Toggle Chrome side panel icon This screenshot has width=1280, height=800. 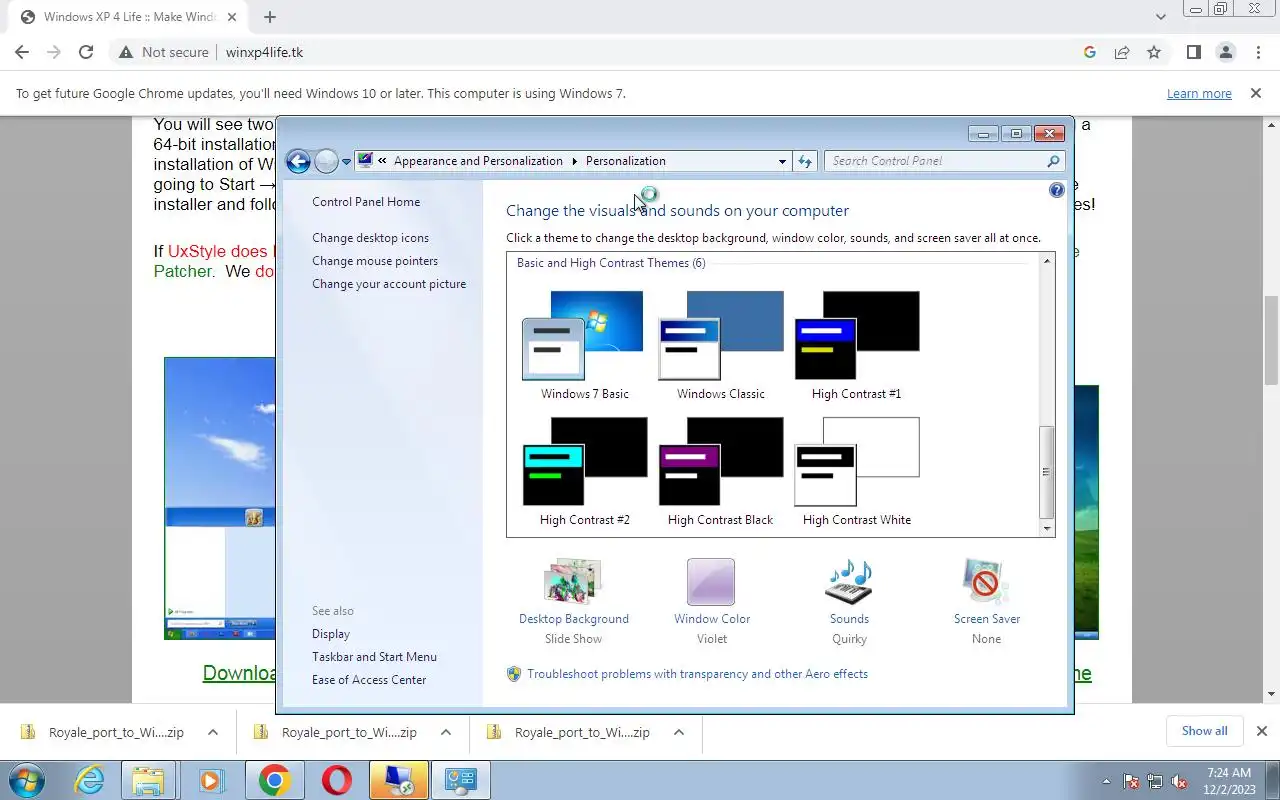click(x=1193, y=52)
